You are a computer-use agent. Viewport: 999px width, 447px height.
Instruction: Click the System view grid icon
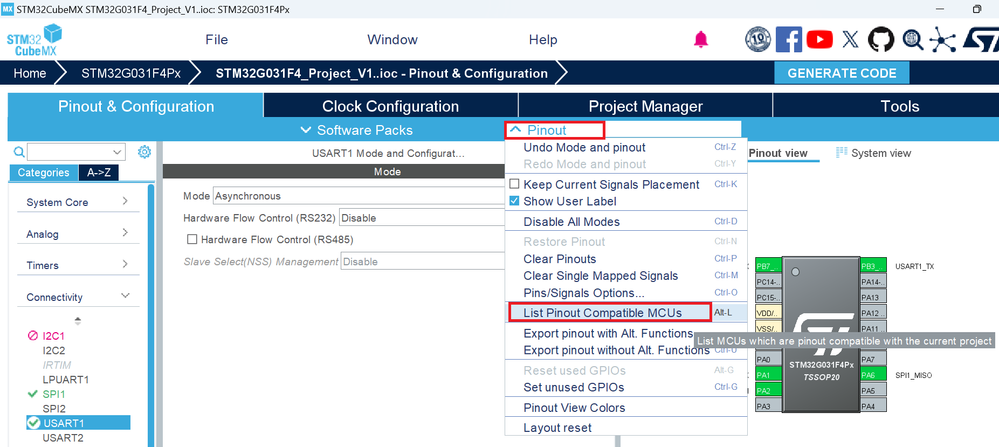[841, 153]
